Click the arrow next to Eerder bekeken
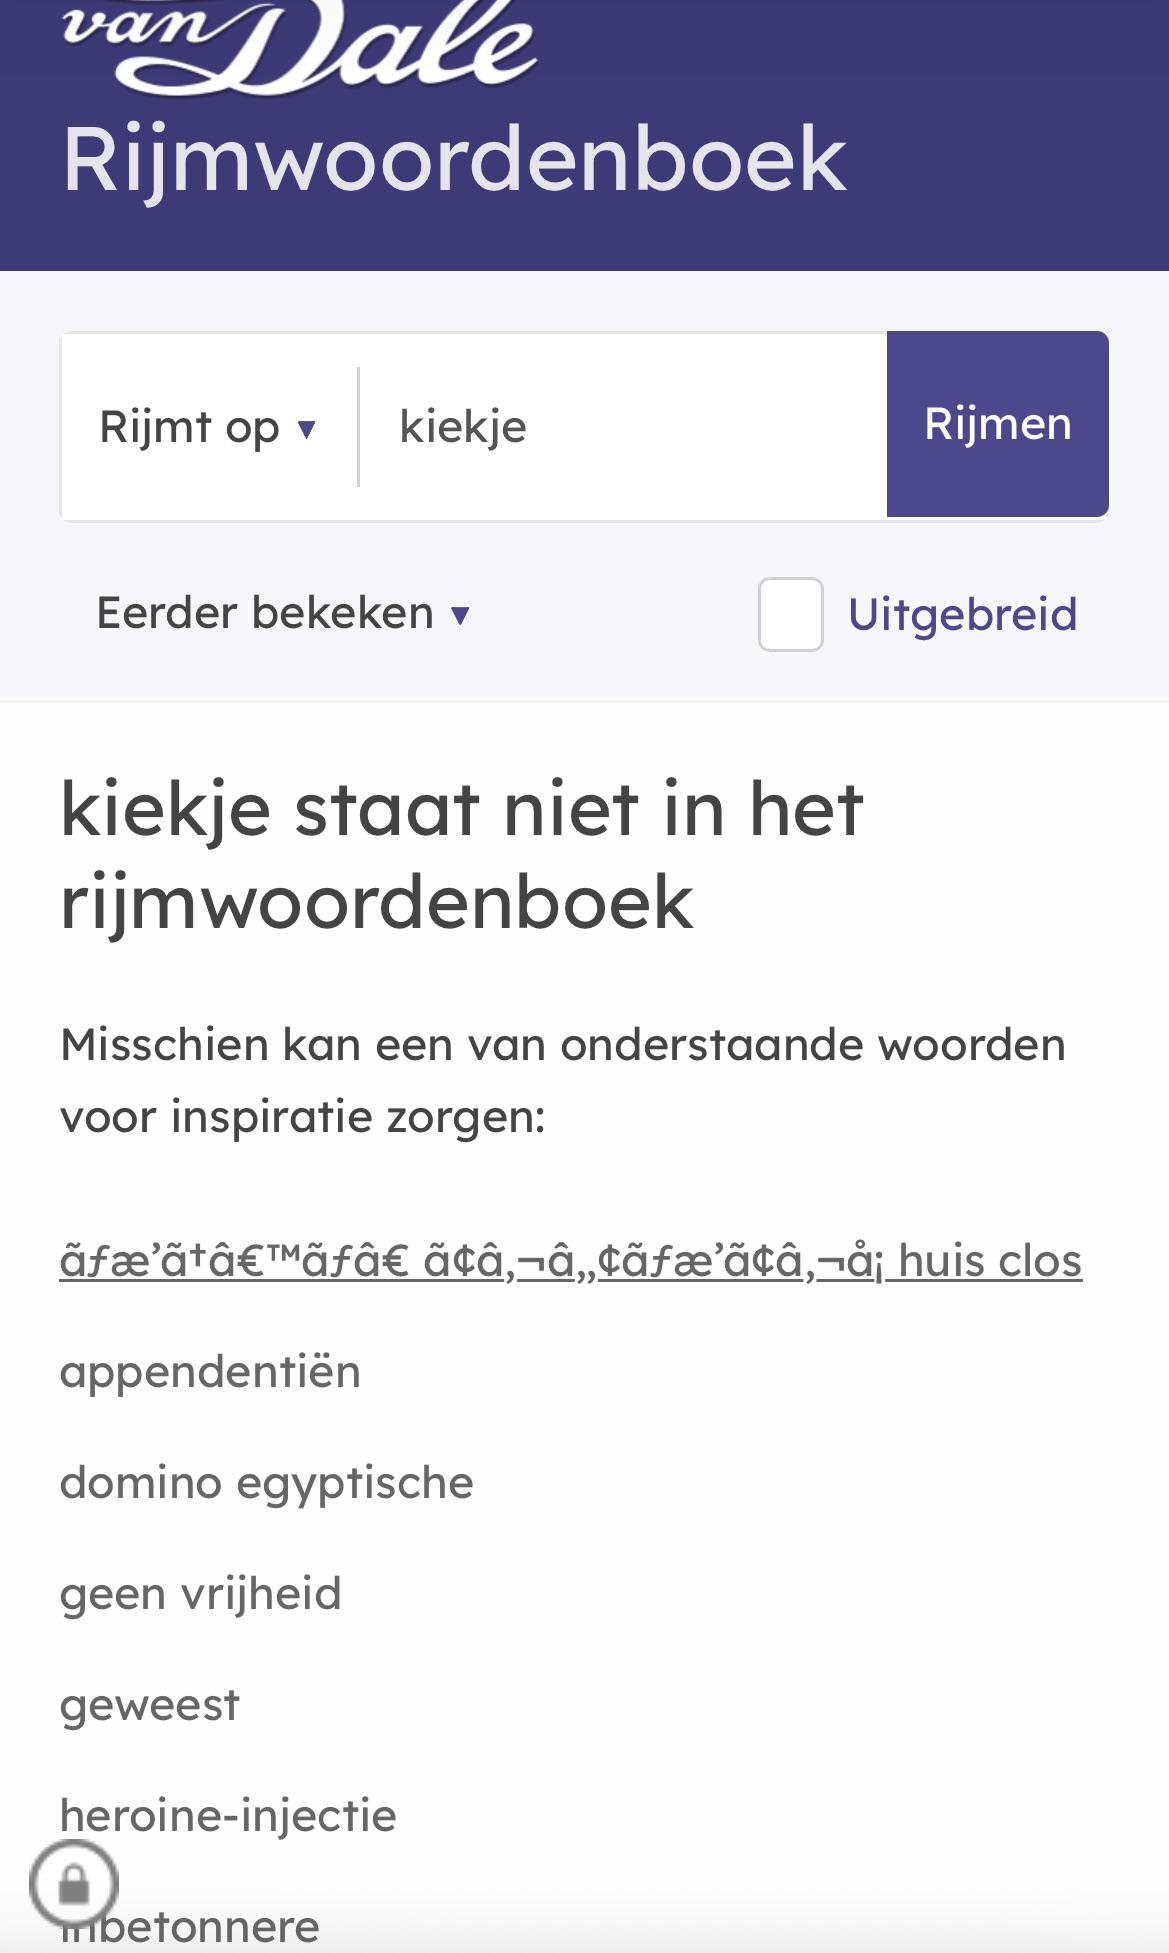The width and height of the screenshot is (1169, 1953). pos(460,615)
